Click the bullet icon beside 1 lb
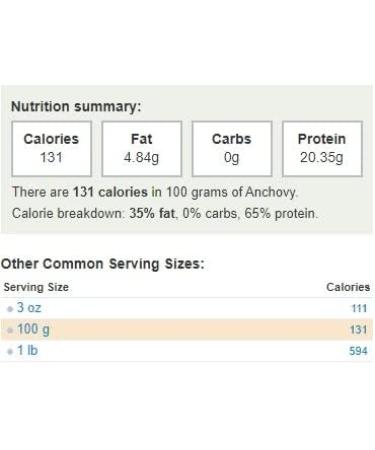 [x=10, y=351]
